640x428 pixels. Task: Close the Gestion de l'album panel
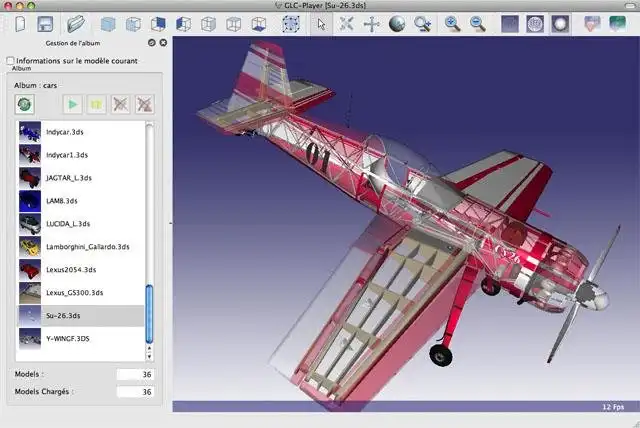click(x=162, y=43)
